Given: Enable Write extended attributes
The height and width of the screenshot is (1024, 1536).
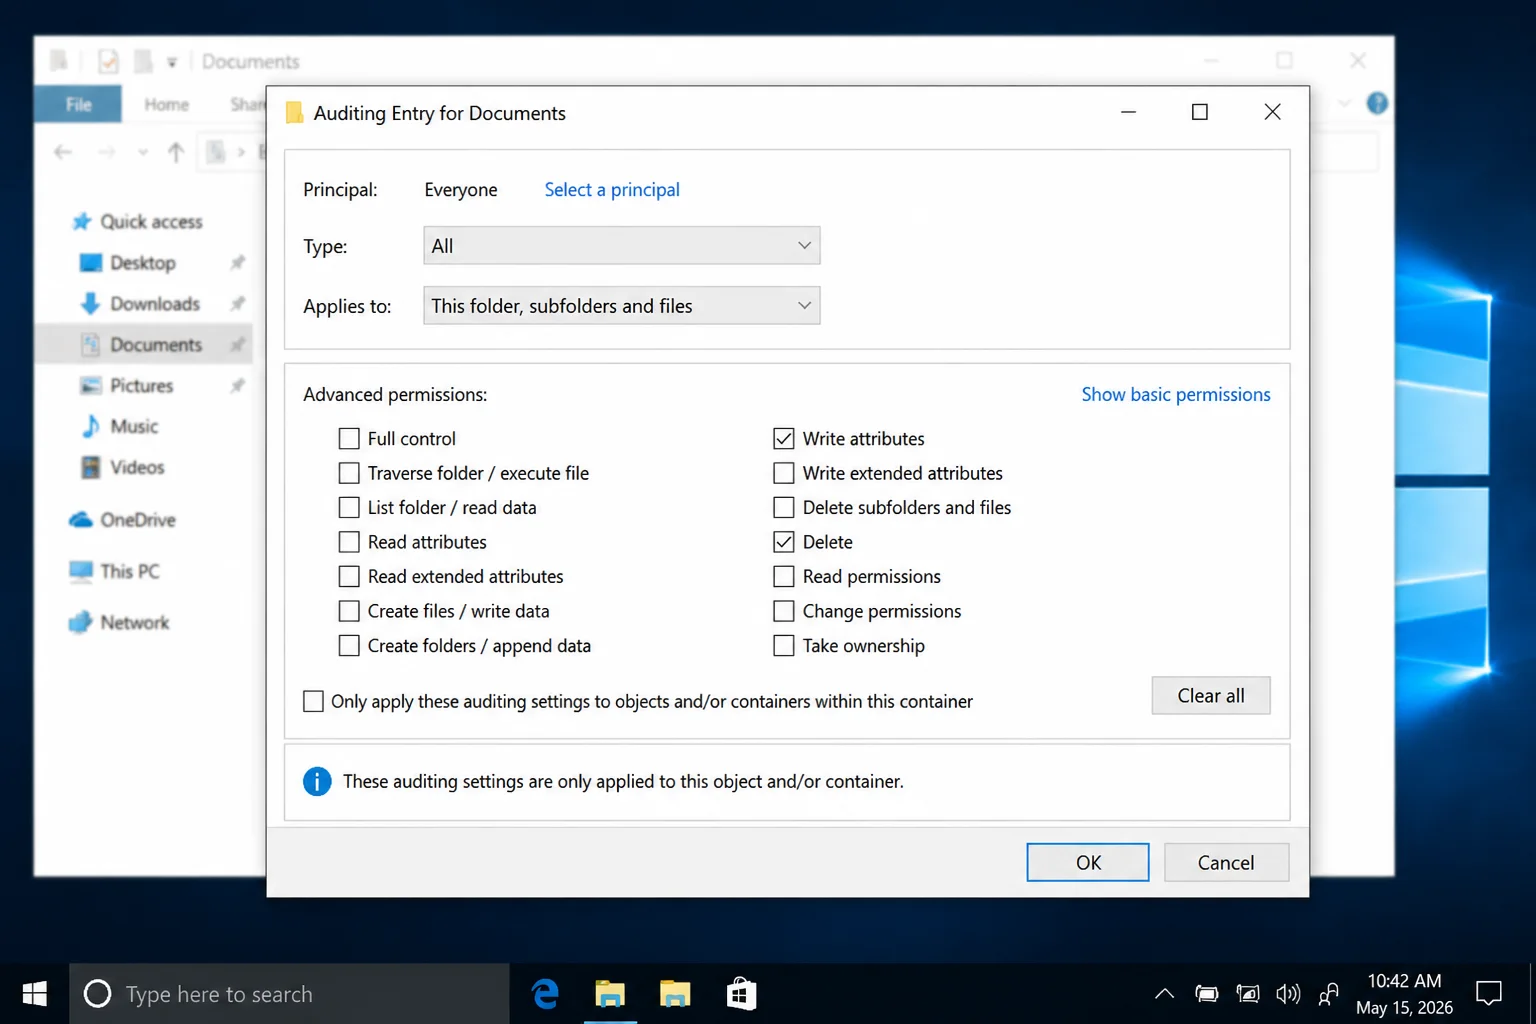Looking at the screenshot, I should coord(784,473).
